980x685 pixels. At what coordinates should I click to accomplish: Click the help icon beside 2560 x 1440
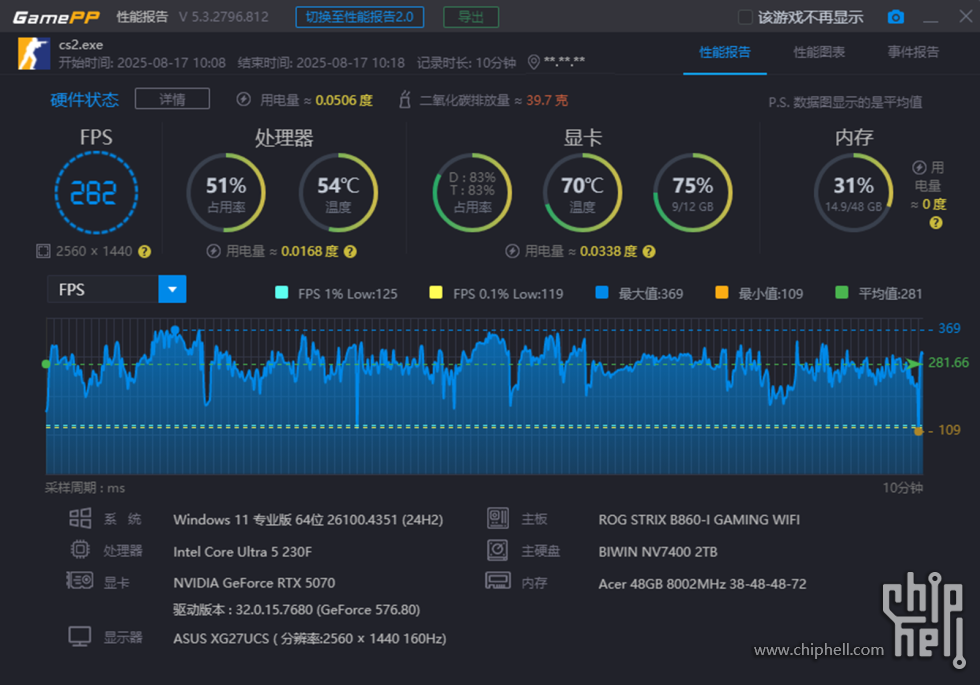click(144, 251)
